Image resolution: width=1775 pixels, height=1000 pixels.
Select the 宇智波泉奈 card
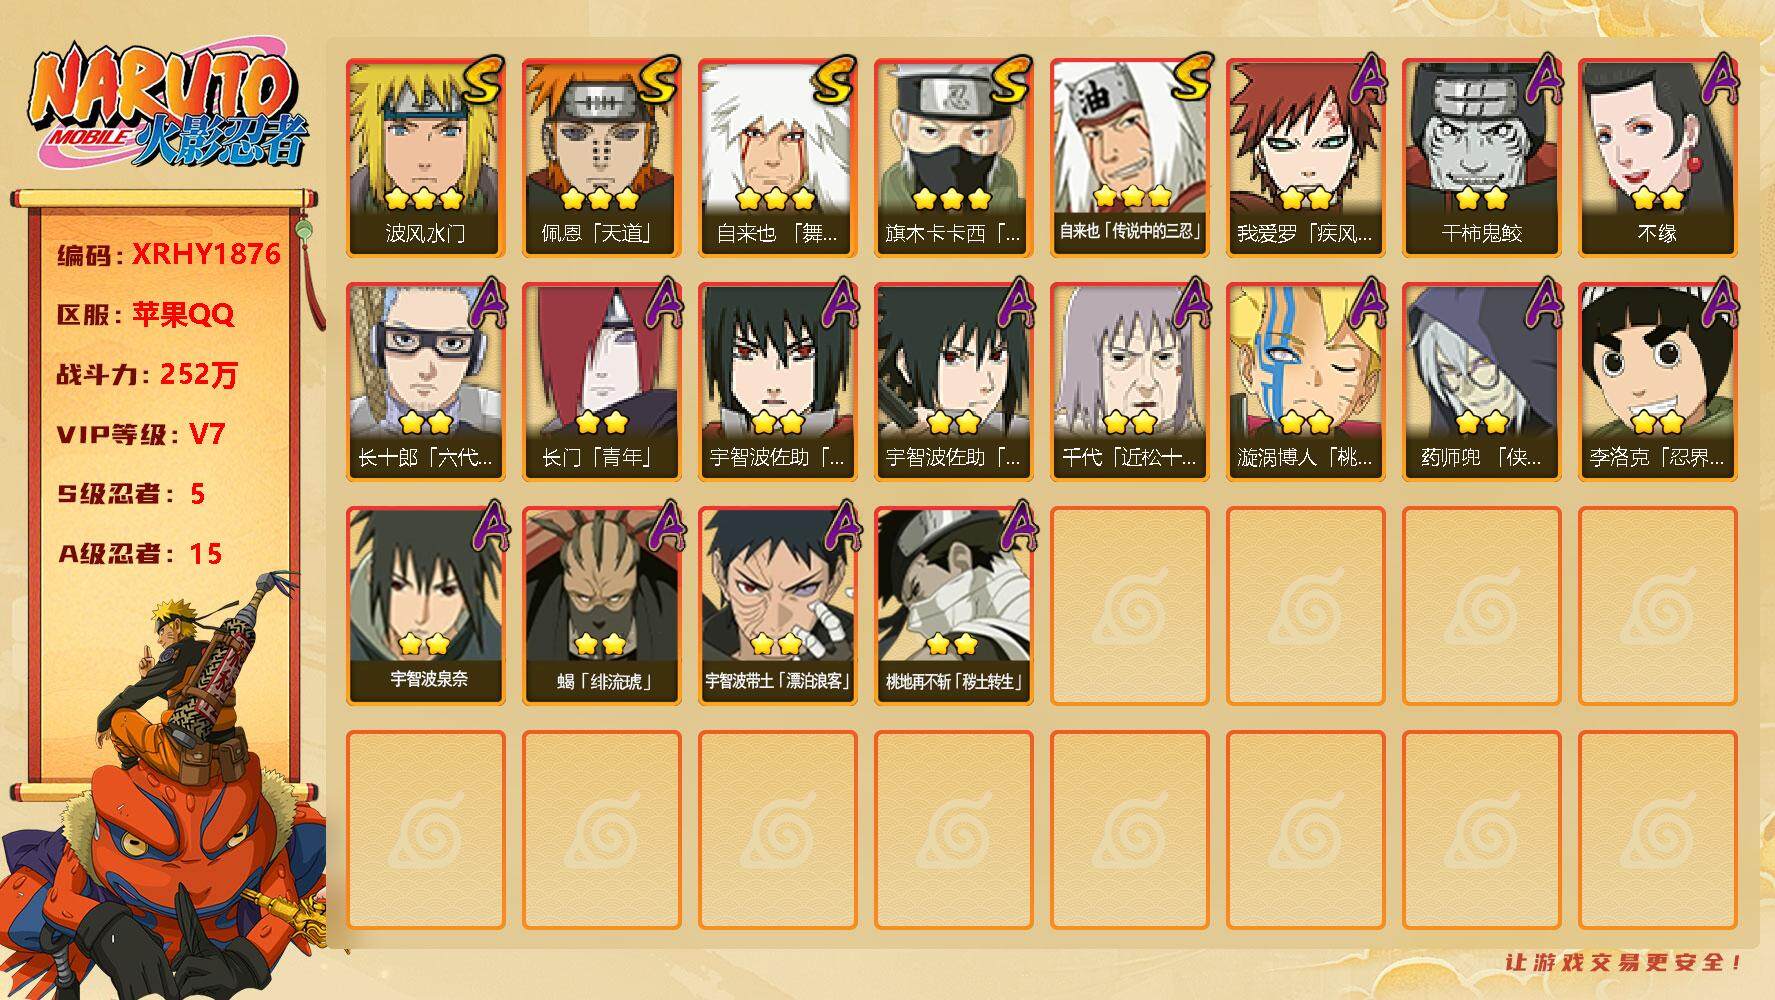point(426,606)
